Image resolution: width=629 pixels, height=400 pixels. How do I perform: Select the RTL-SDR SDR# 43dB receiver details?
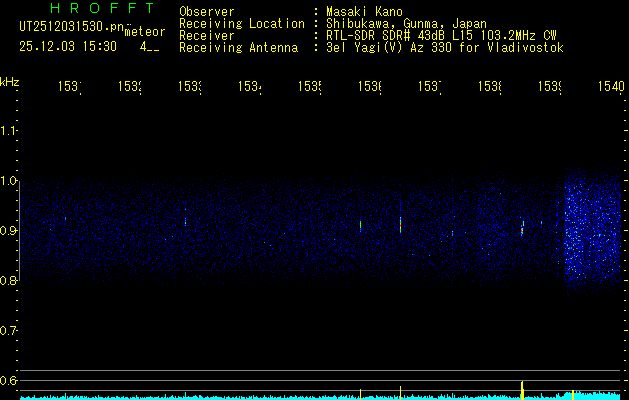click(x=442, y=36)
